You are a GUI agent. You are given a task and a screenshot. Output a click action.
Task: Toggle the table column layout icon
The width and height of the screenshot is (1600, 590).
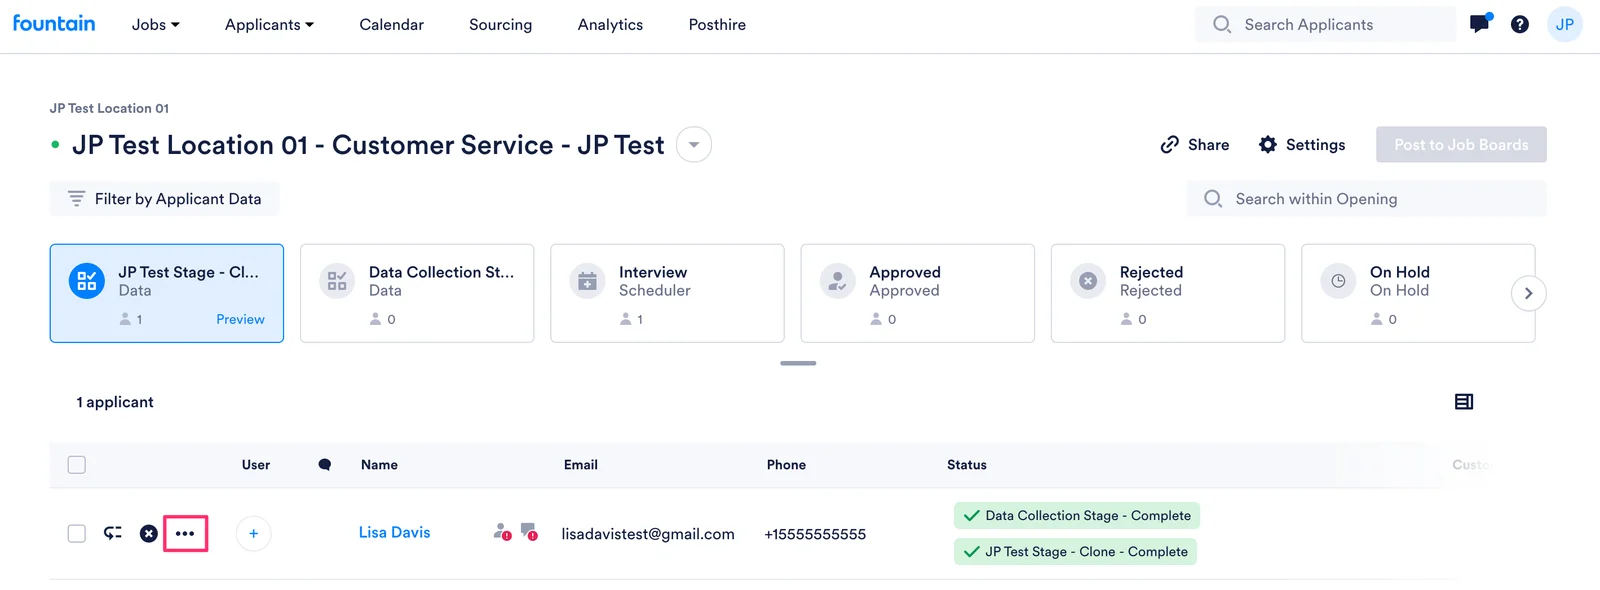(x=1464, y=402)
